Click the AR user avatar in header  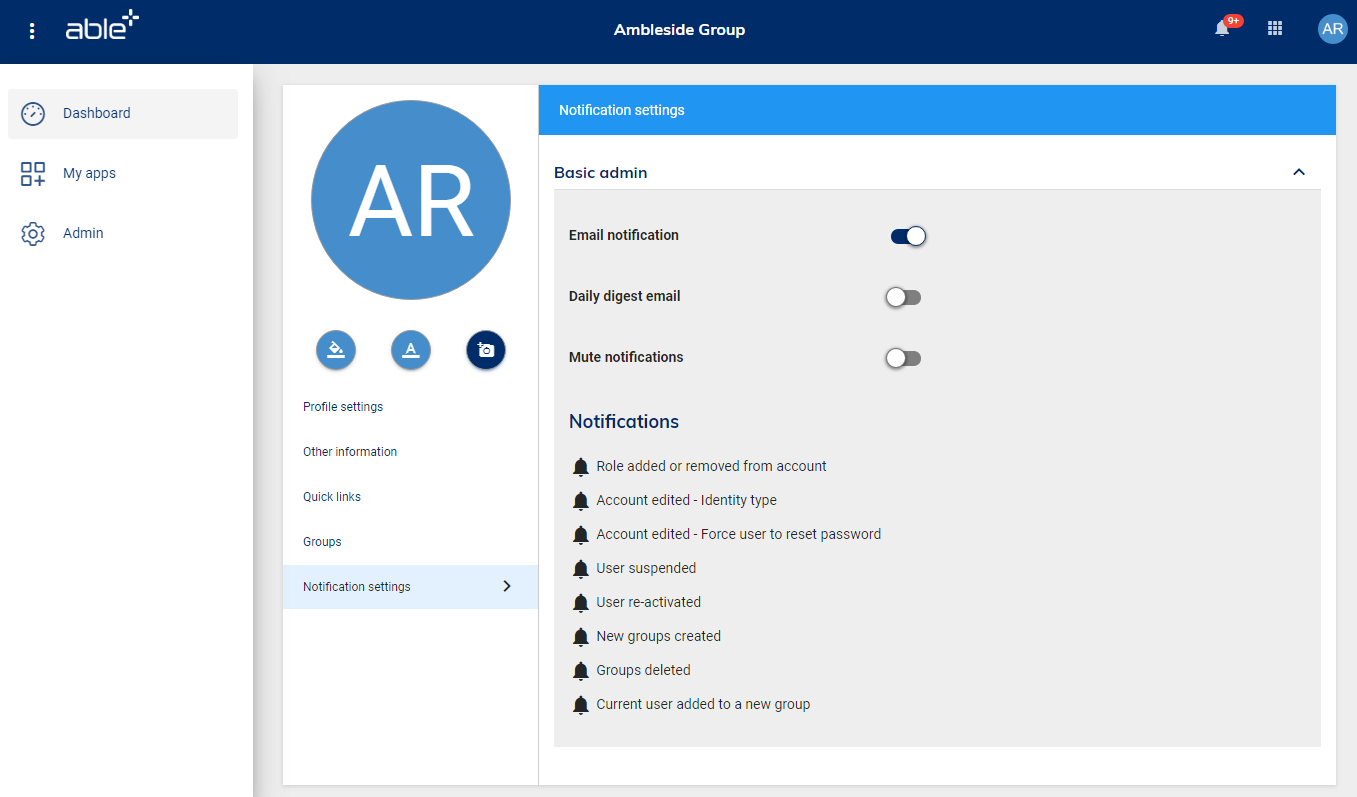pos(1332,29)
